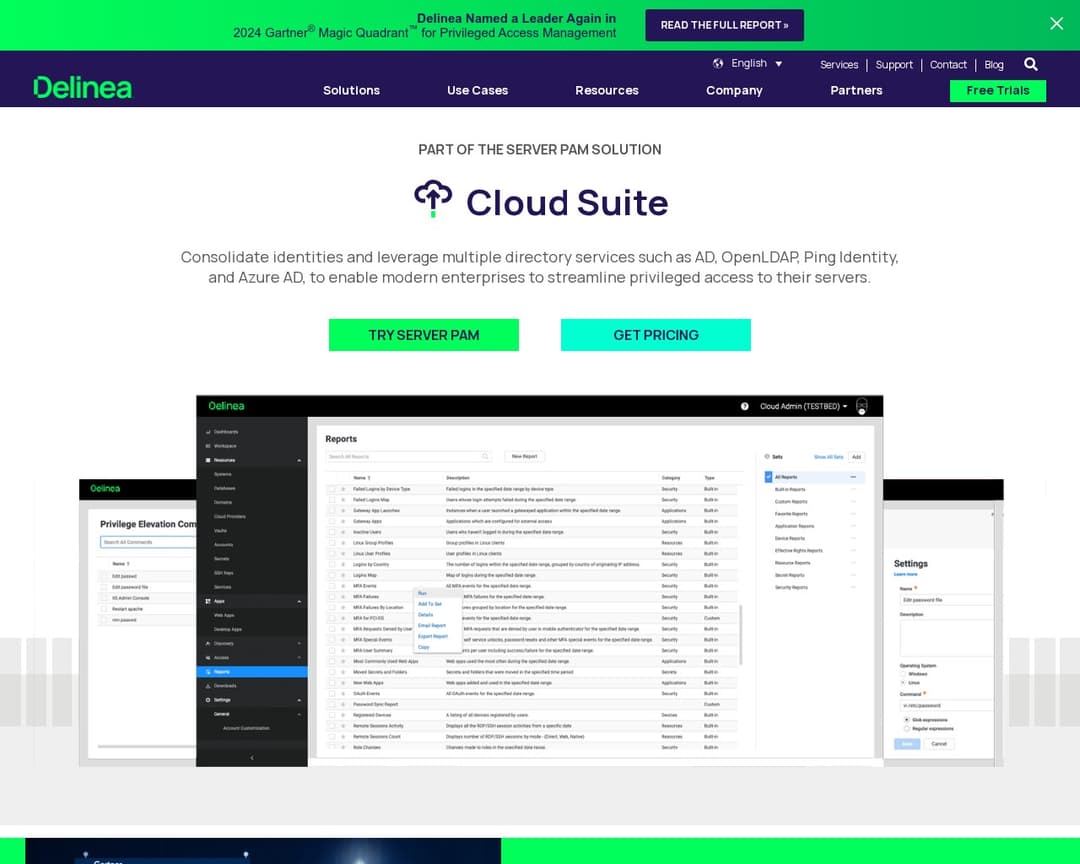The width and height of the screenshot is (1080, 864).
Task: Click the globe icon beside English
Action: pos(718,63)
